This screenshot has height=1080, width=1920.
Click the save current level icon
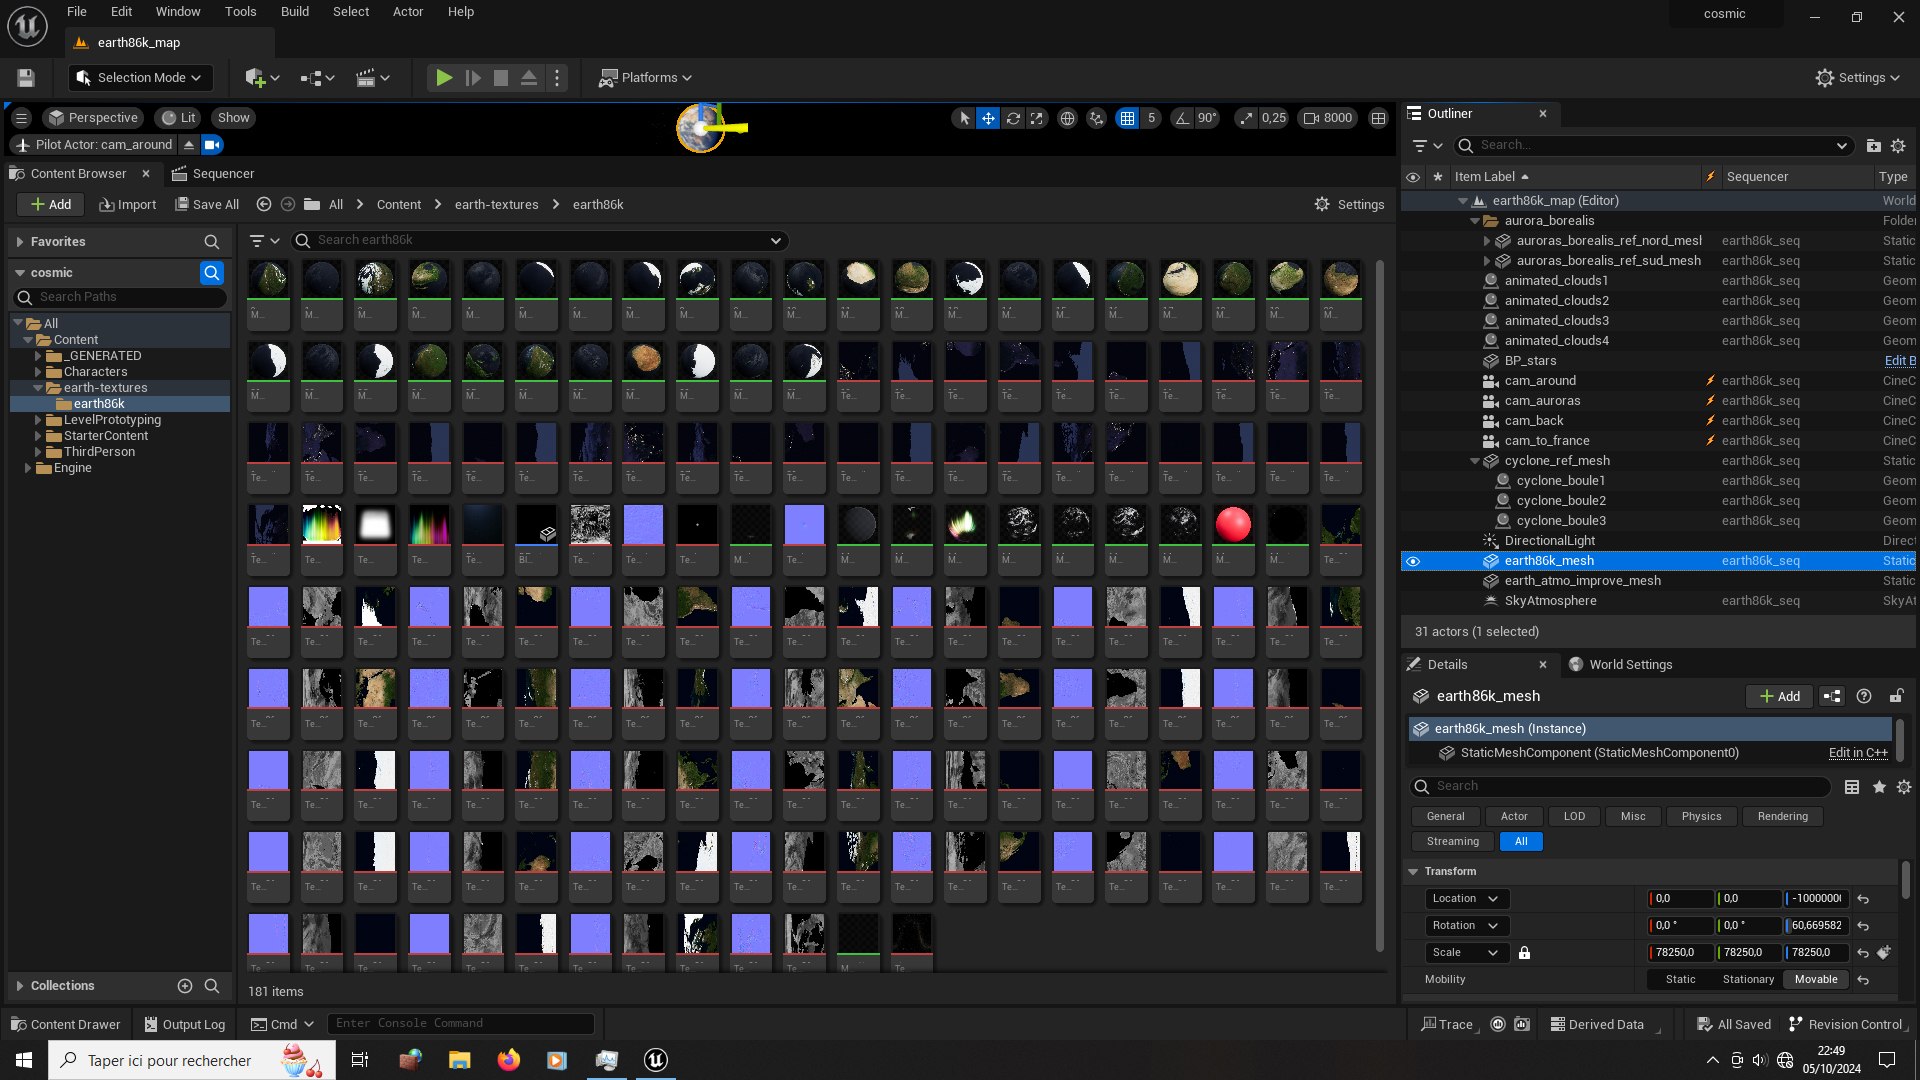[x=26, y=78]
